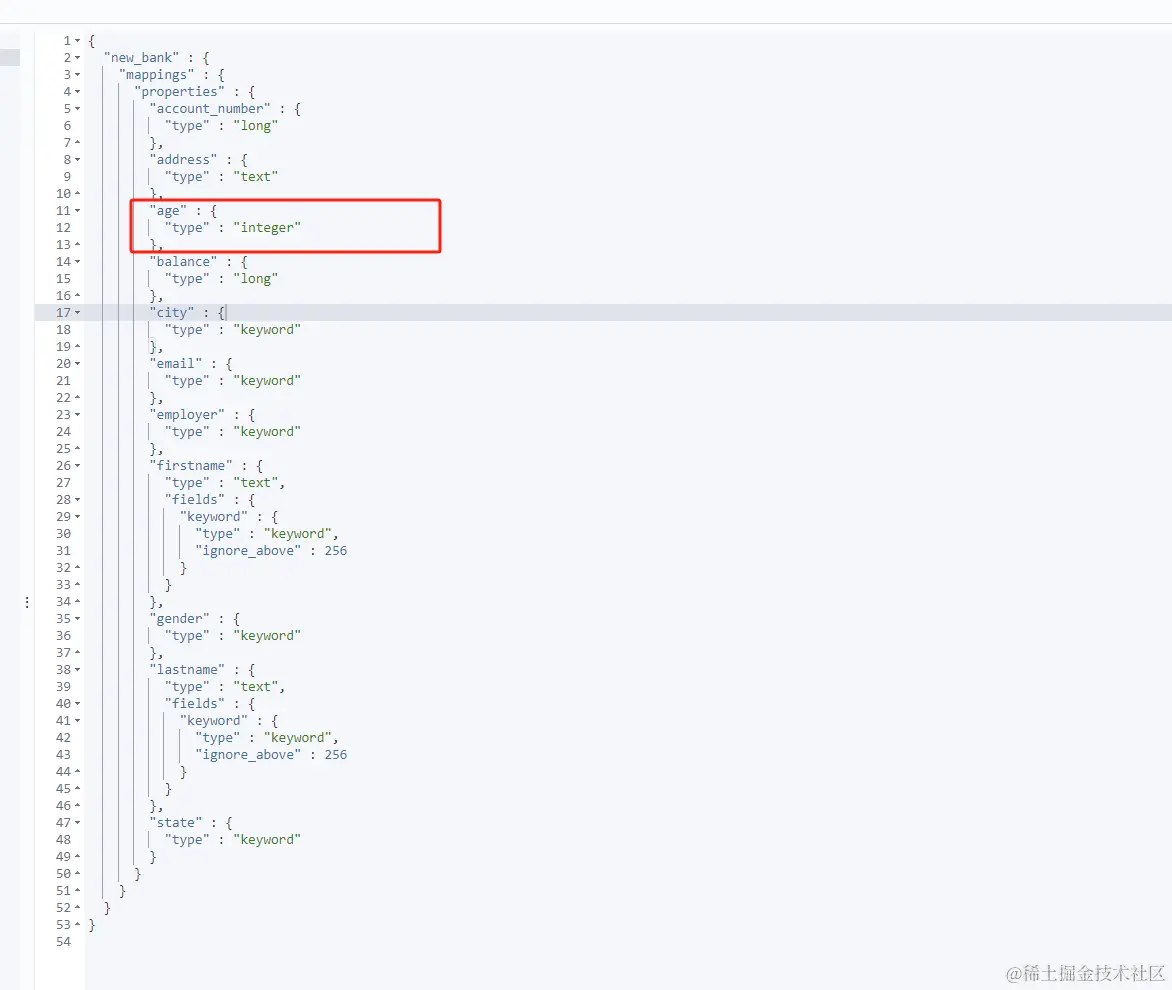Click the "keyword" value on line 48
1172x990 pixels.
267,840
